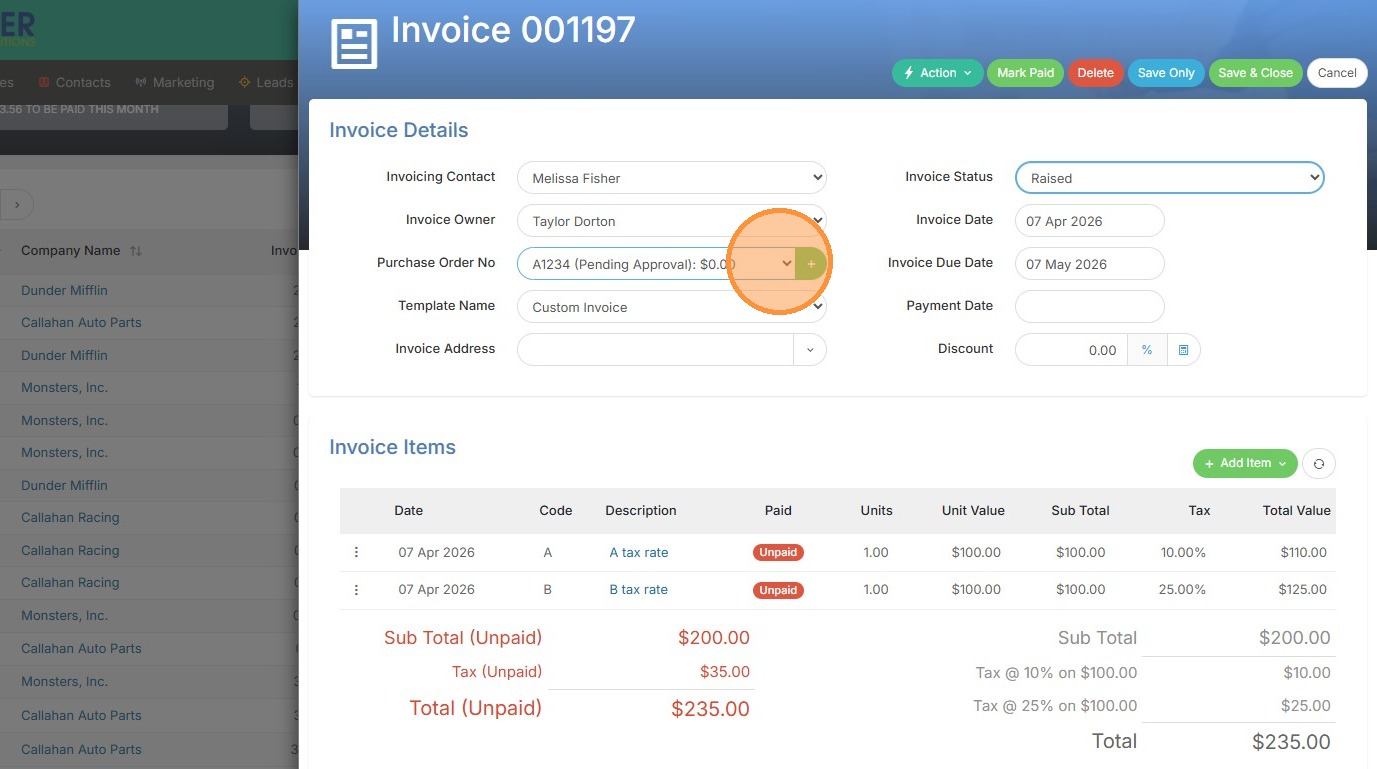Click the Mark Paid button

pos(1026,73)
